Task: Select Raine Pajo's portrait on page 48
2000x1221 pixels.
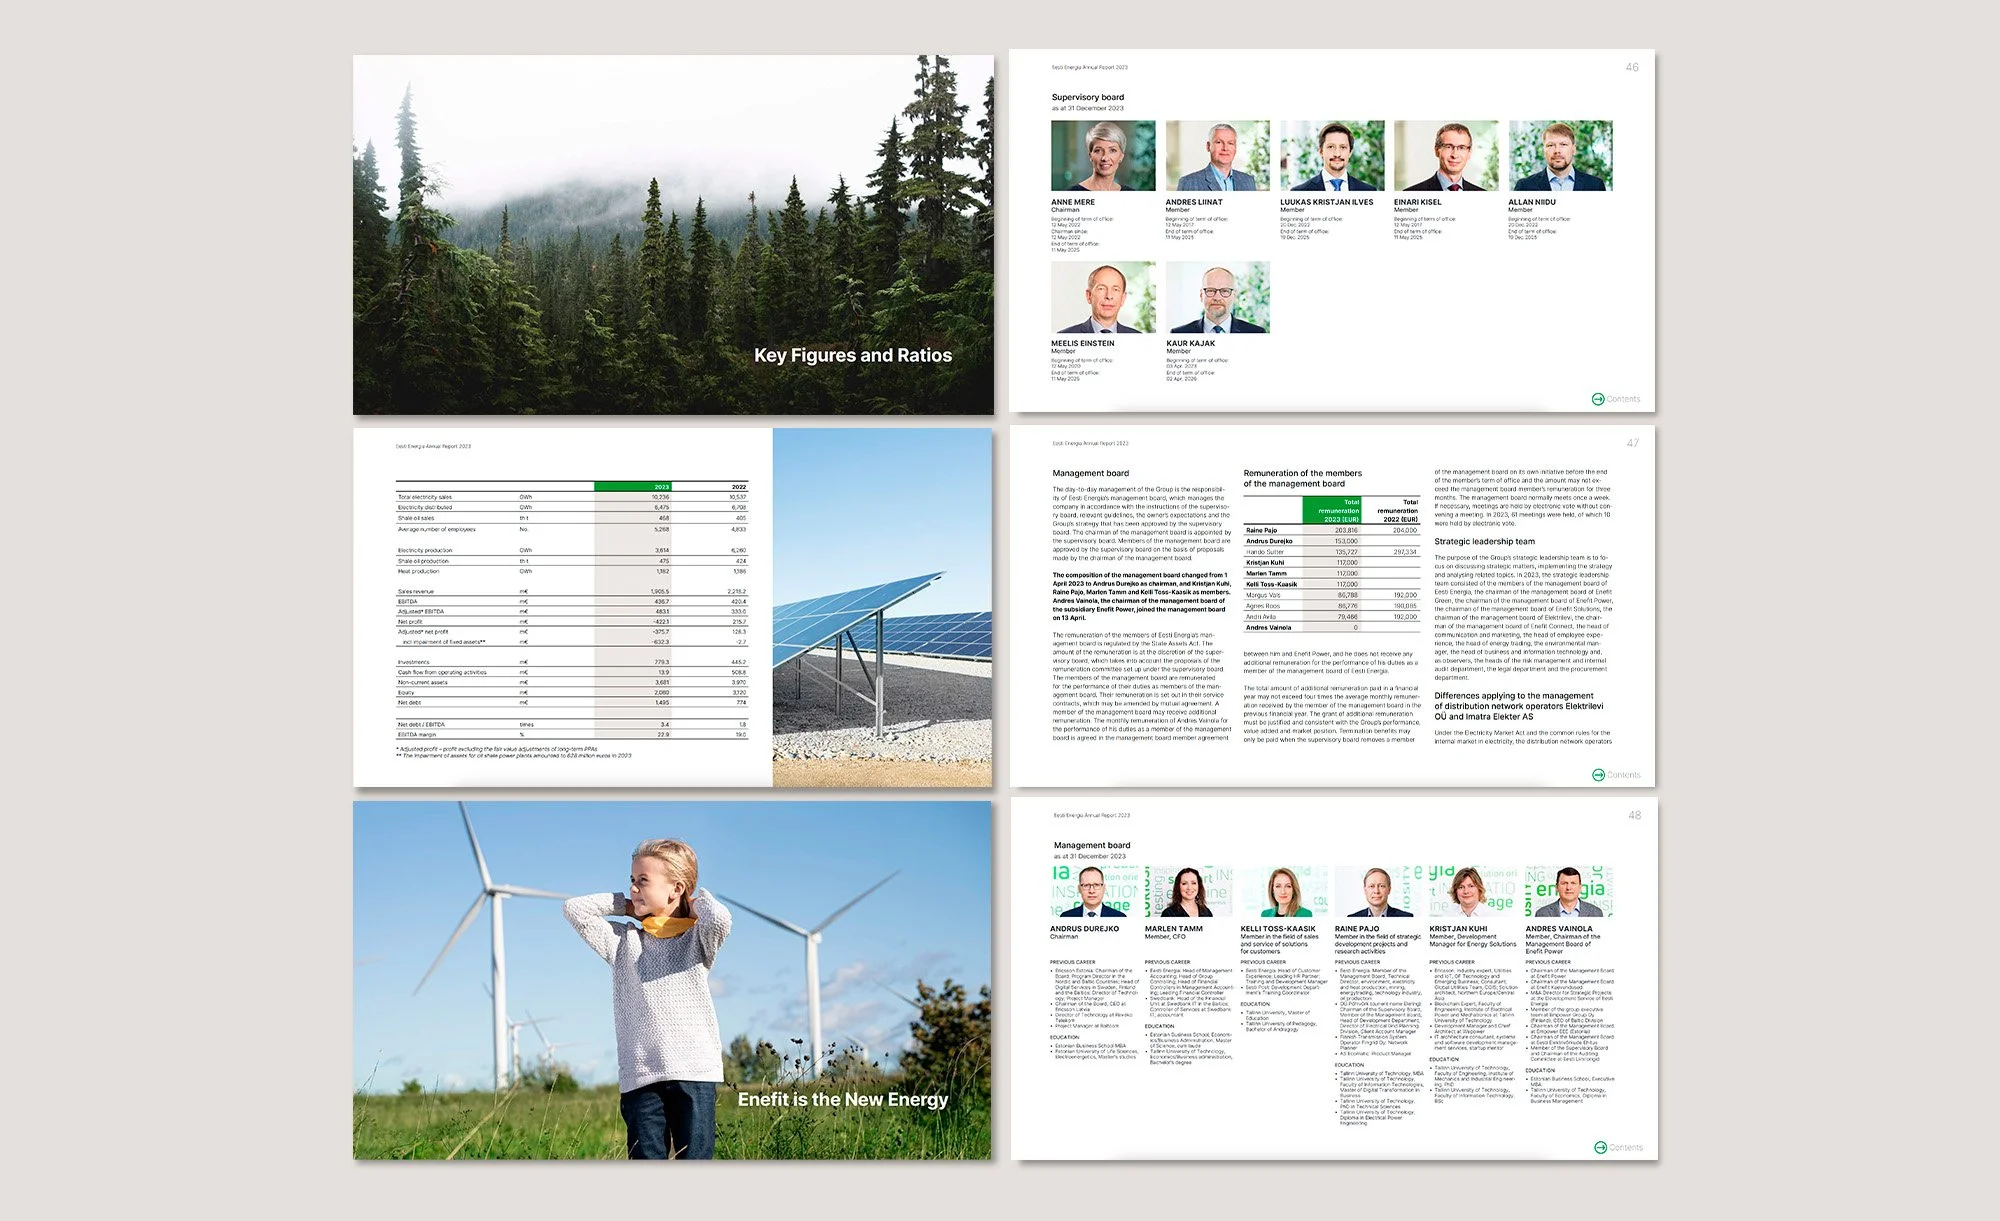Action: [x=1378, y=891]
